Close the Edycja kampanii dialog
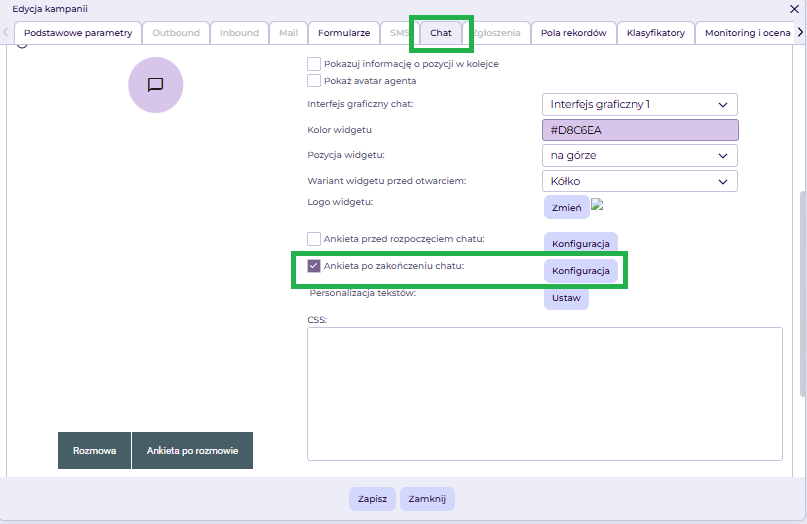 794,9
